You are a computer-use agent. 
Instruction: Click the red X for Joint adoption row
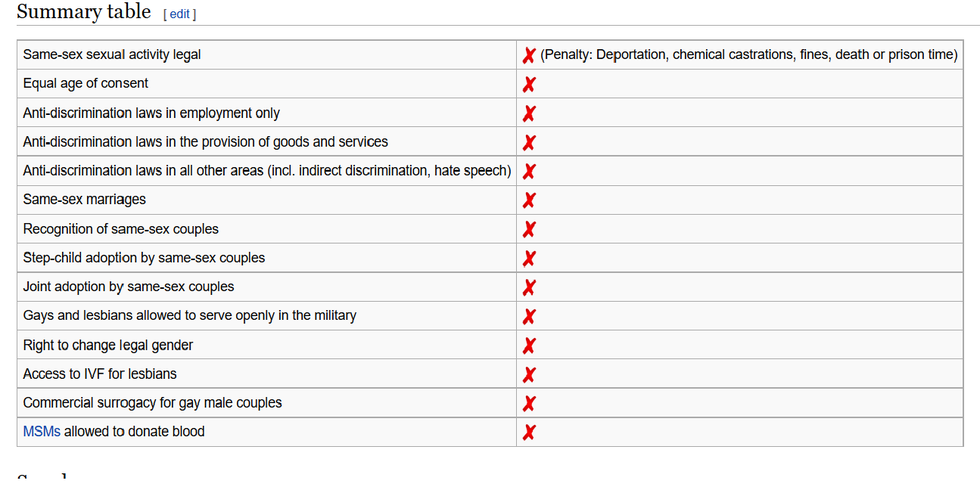(x=529, y=288)
